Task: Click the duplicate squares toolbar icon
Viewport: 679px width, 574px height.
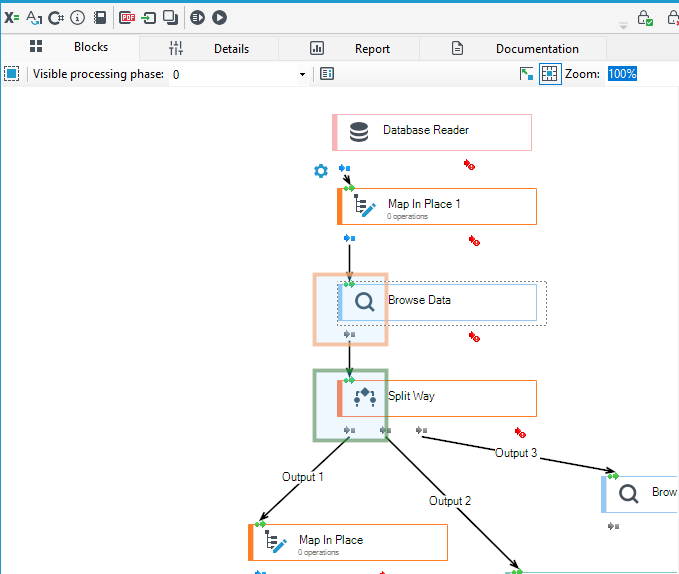Action: pos(171,18)
